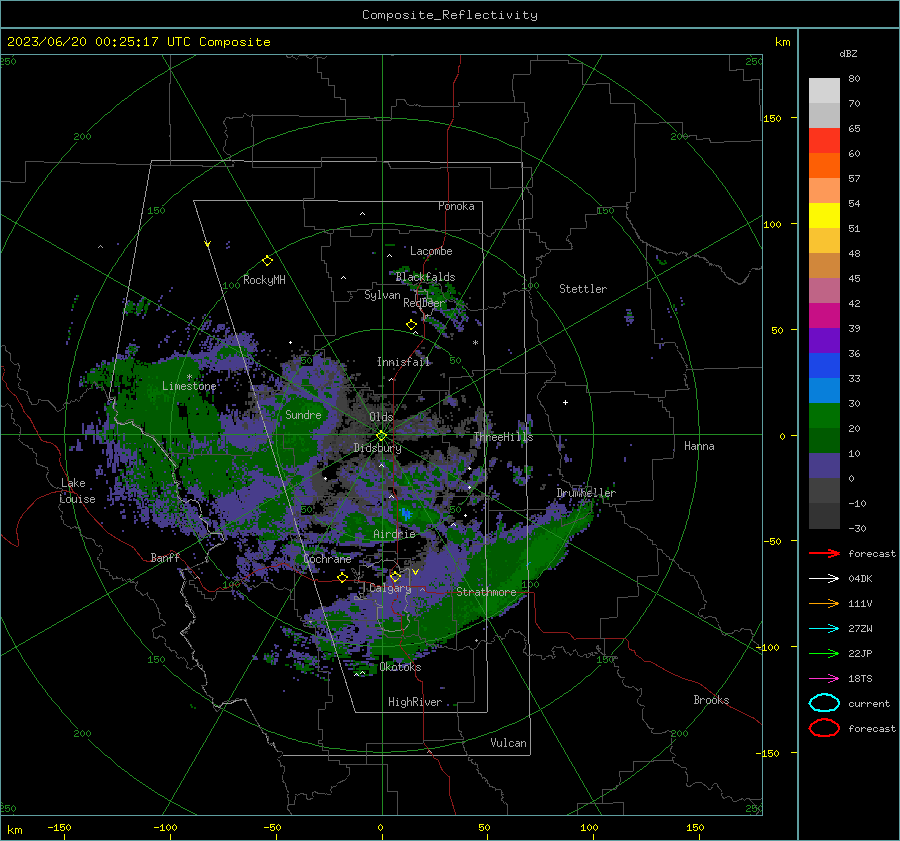Click the dBZ legend heading

(848, 53)
